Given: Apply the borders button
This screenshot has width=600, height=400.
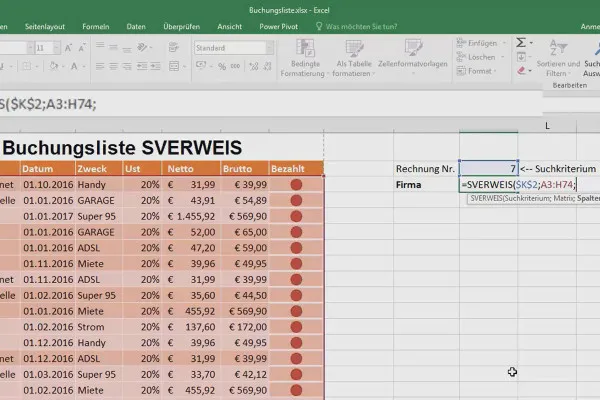Looking at the screenshot, I should 27,66.
